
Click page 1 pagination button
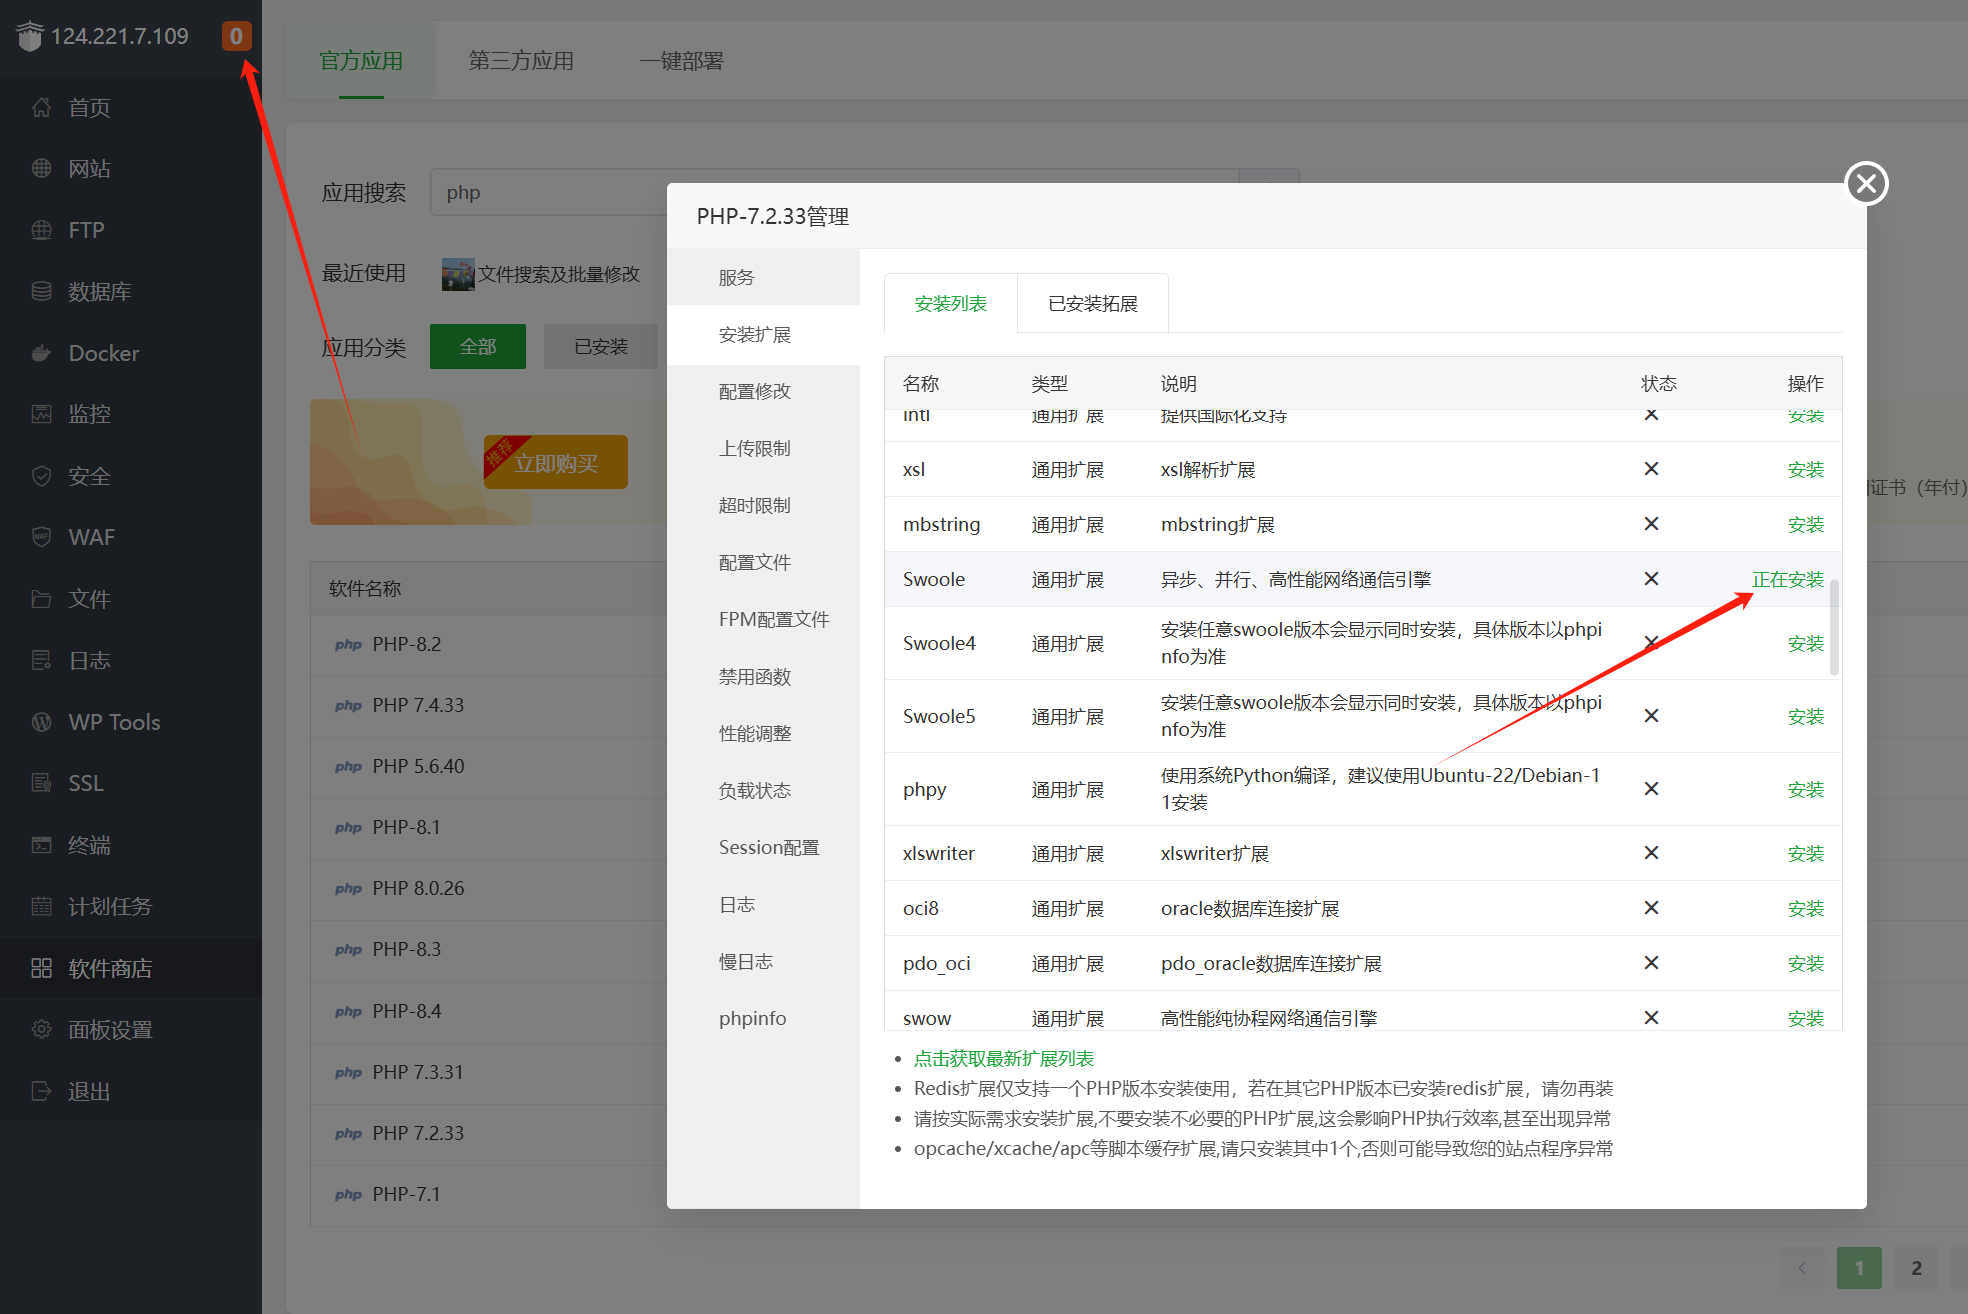pos(1859,1268)
